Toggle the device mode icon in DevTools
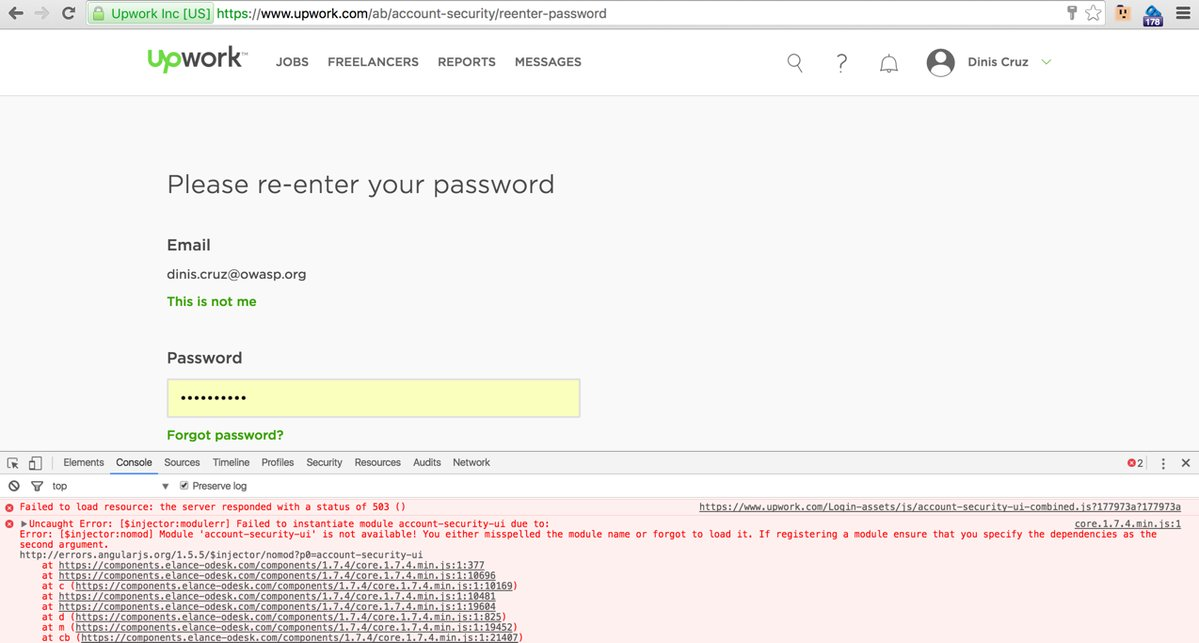1199x643 pixels. coord(35,463)
